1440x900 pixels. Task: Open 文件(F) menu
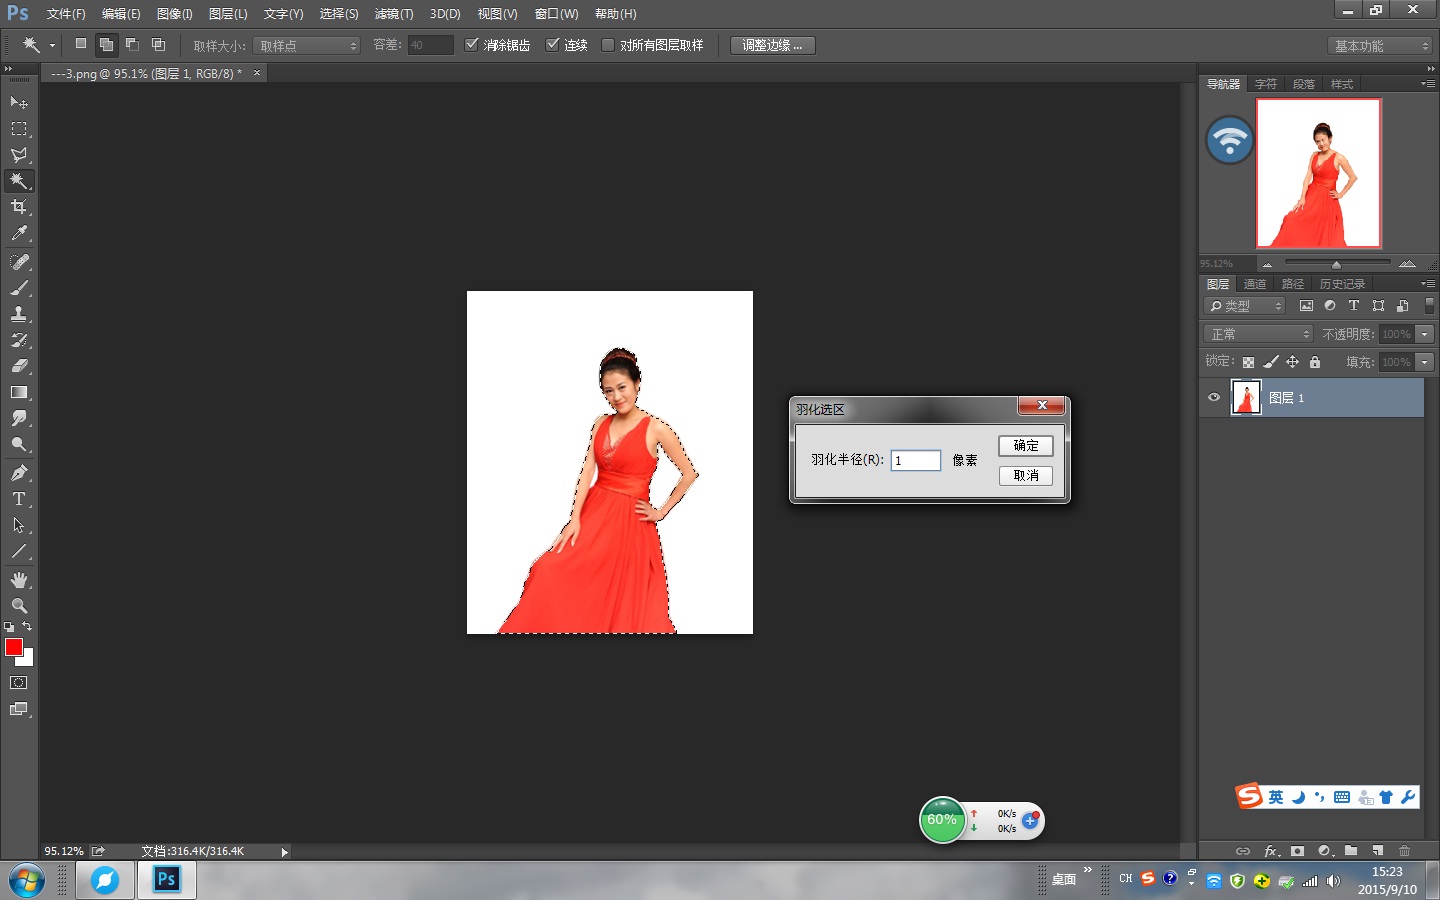click(x=66, y=14)
